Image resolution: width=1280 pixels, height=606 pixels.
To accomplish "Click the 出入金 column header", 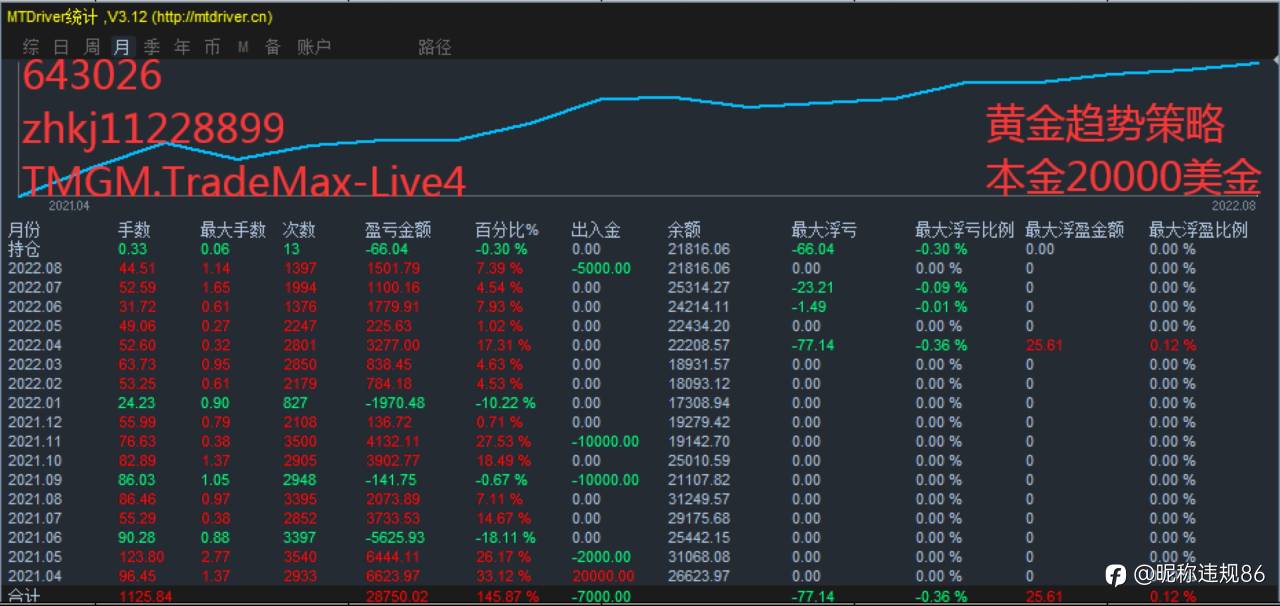I will click(x=596, y=230).
